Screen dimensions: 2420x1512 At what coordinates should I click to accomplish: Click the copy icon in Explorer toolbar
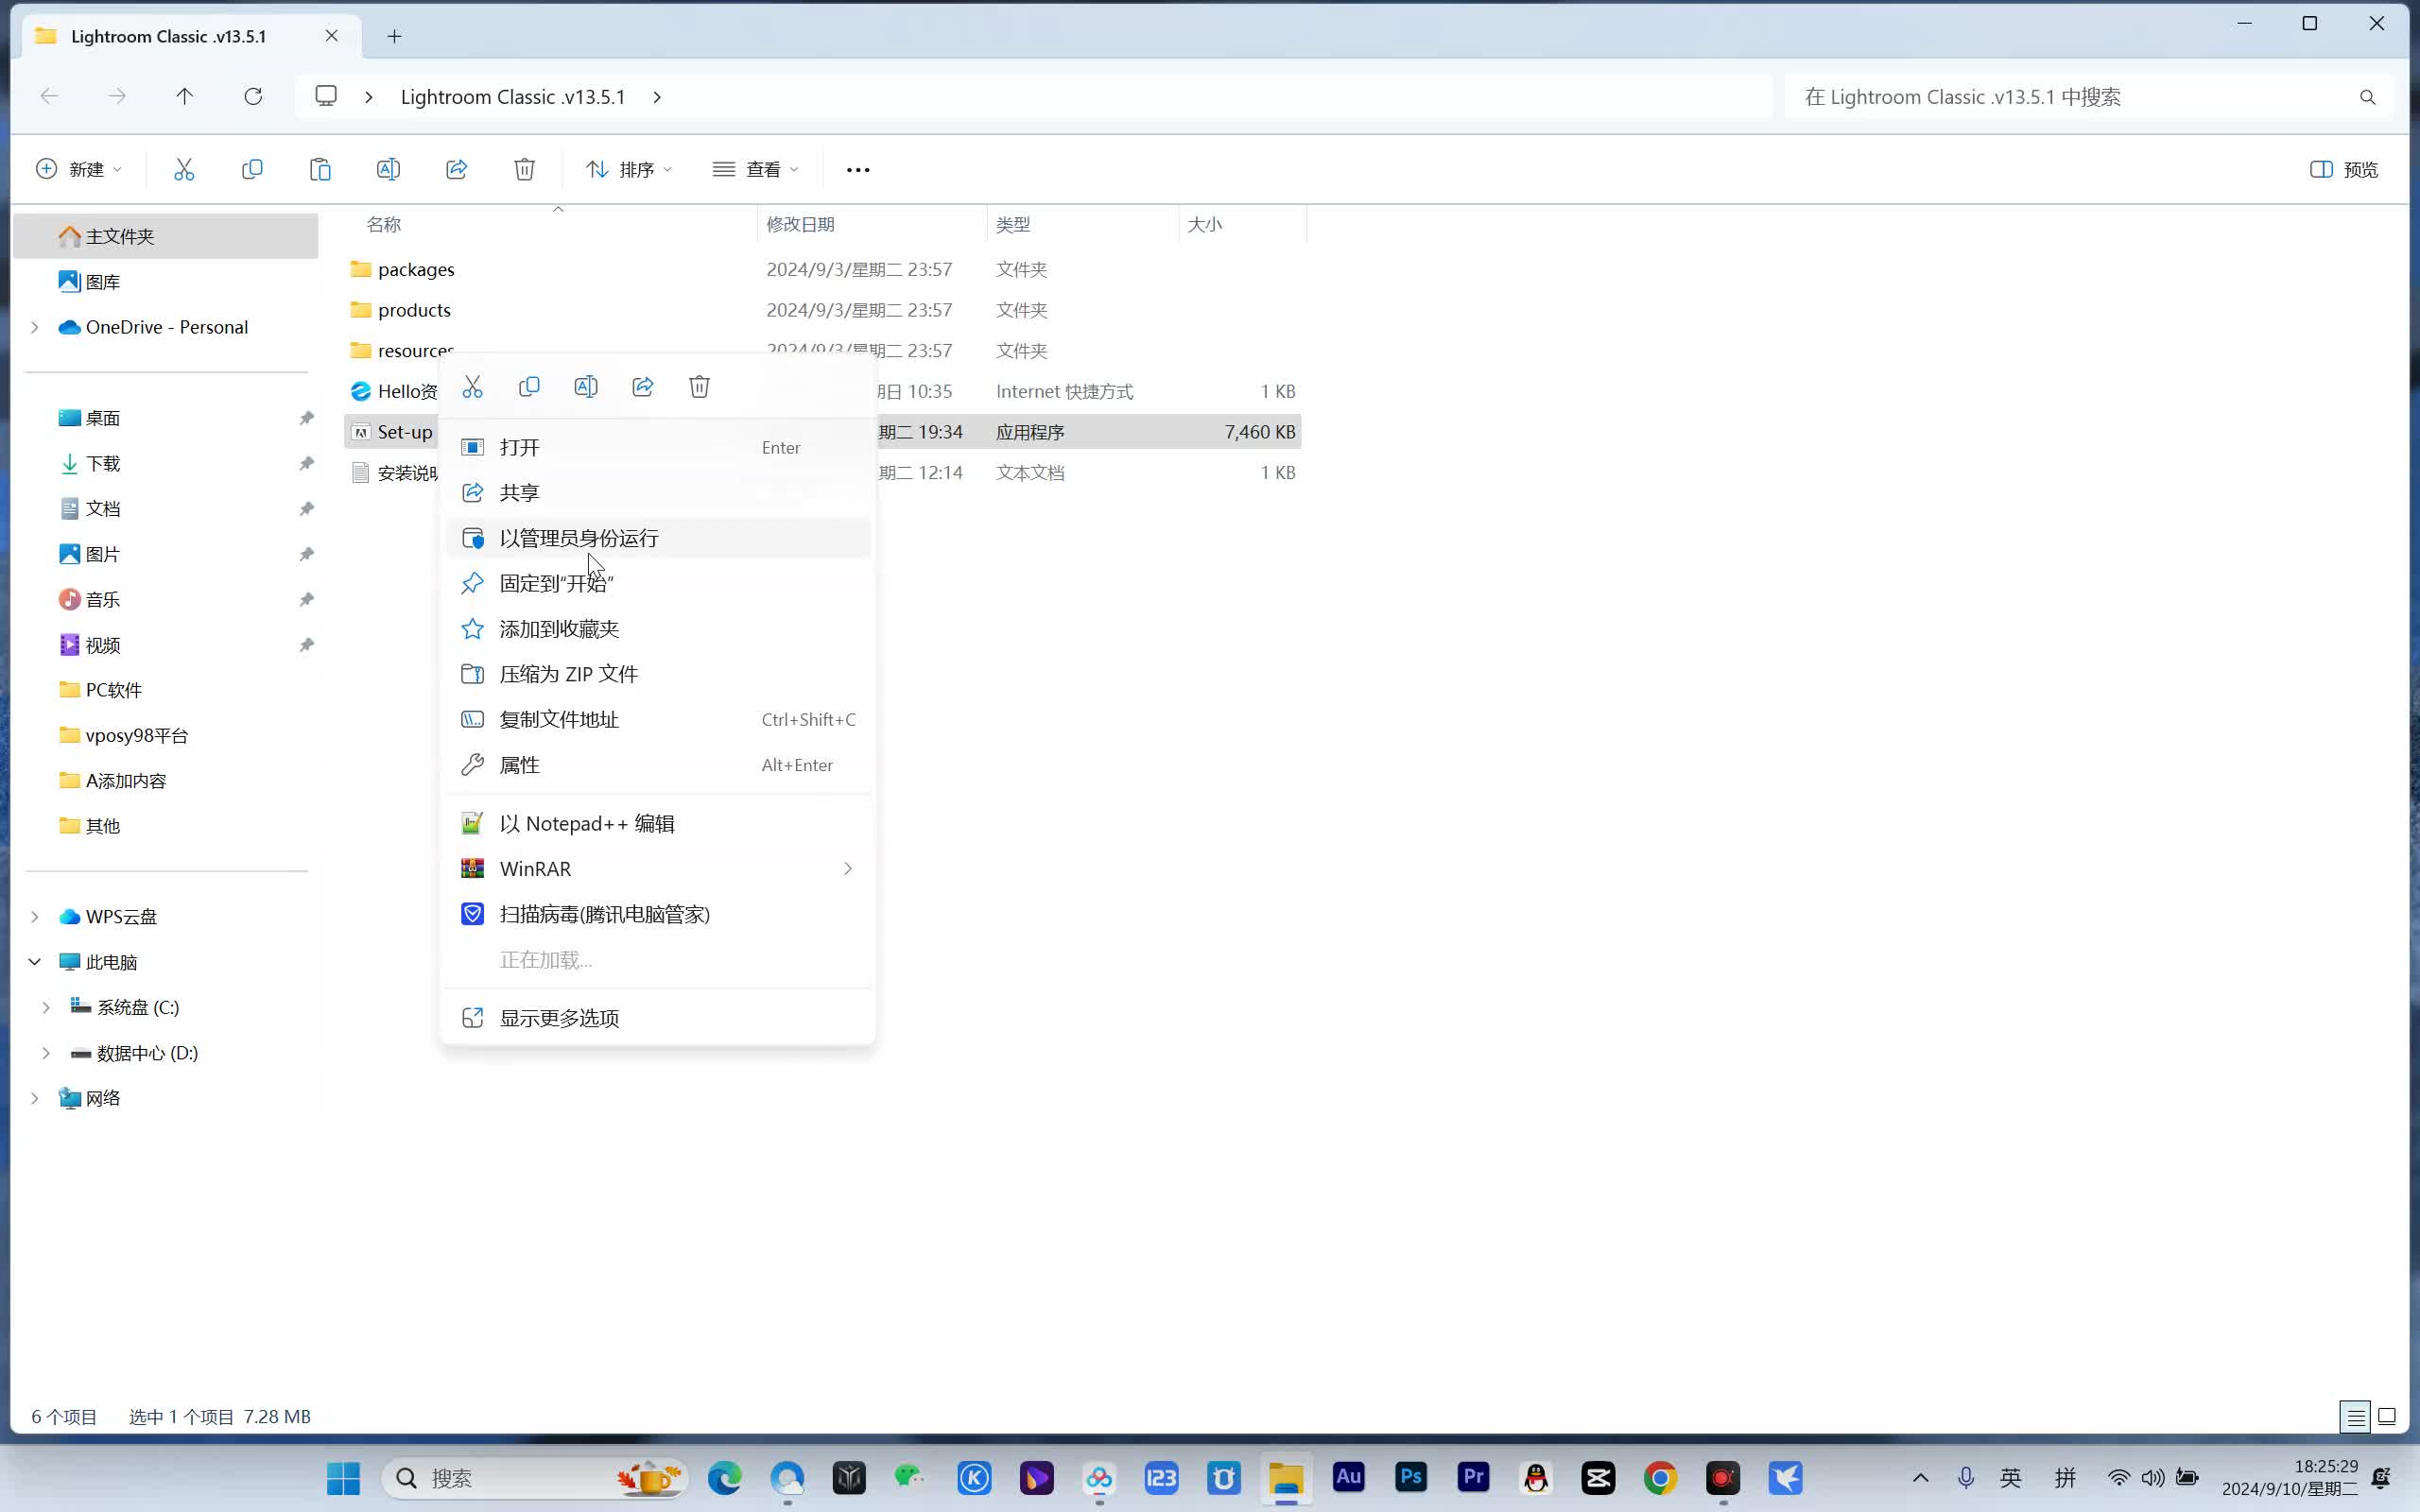[252, 169]
